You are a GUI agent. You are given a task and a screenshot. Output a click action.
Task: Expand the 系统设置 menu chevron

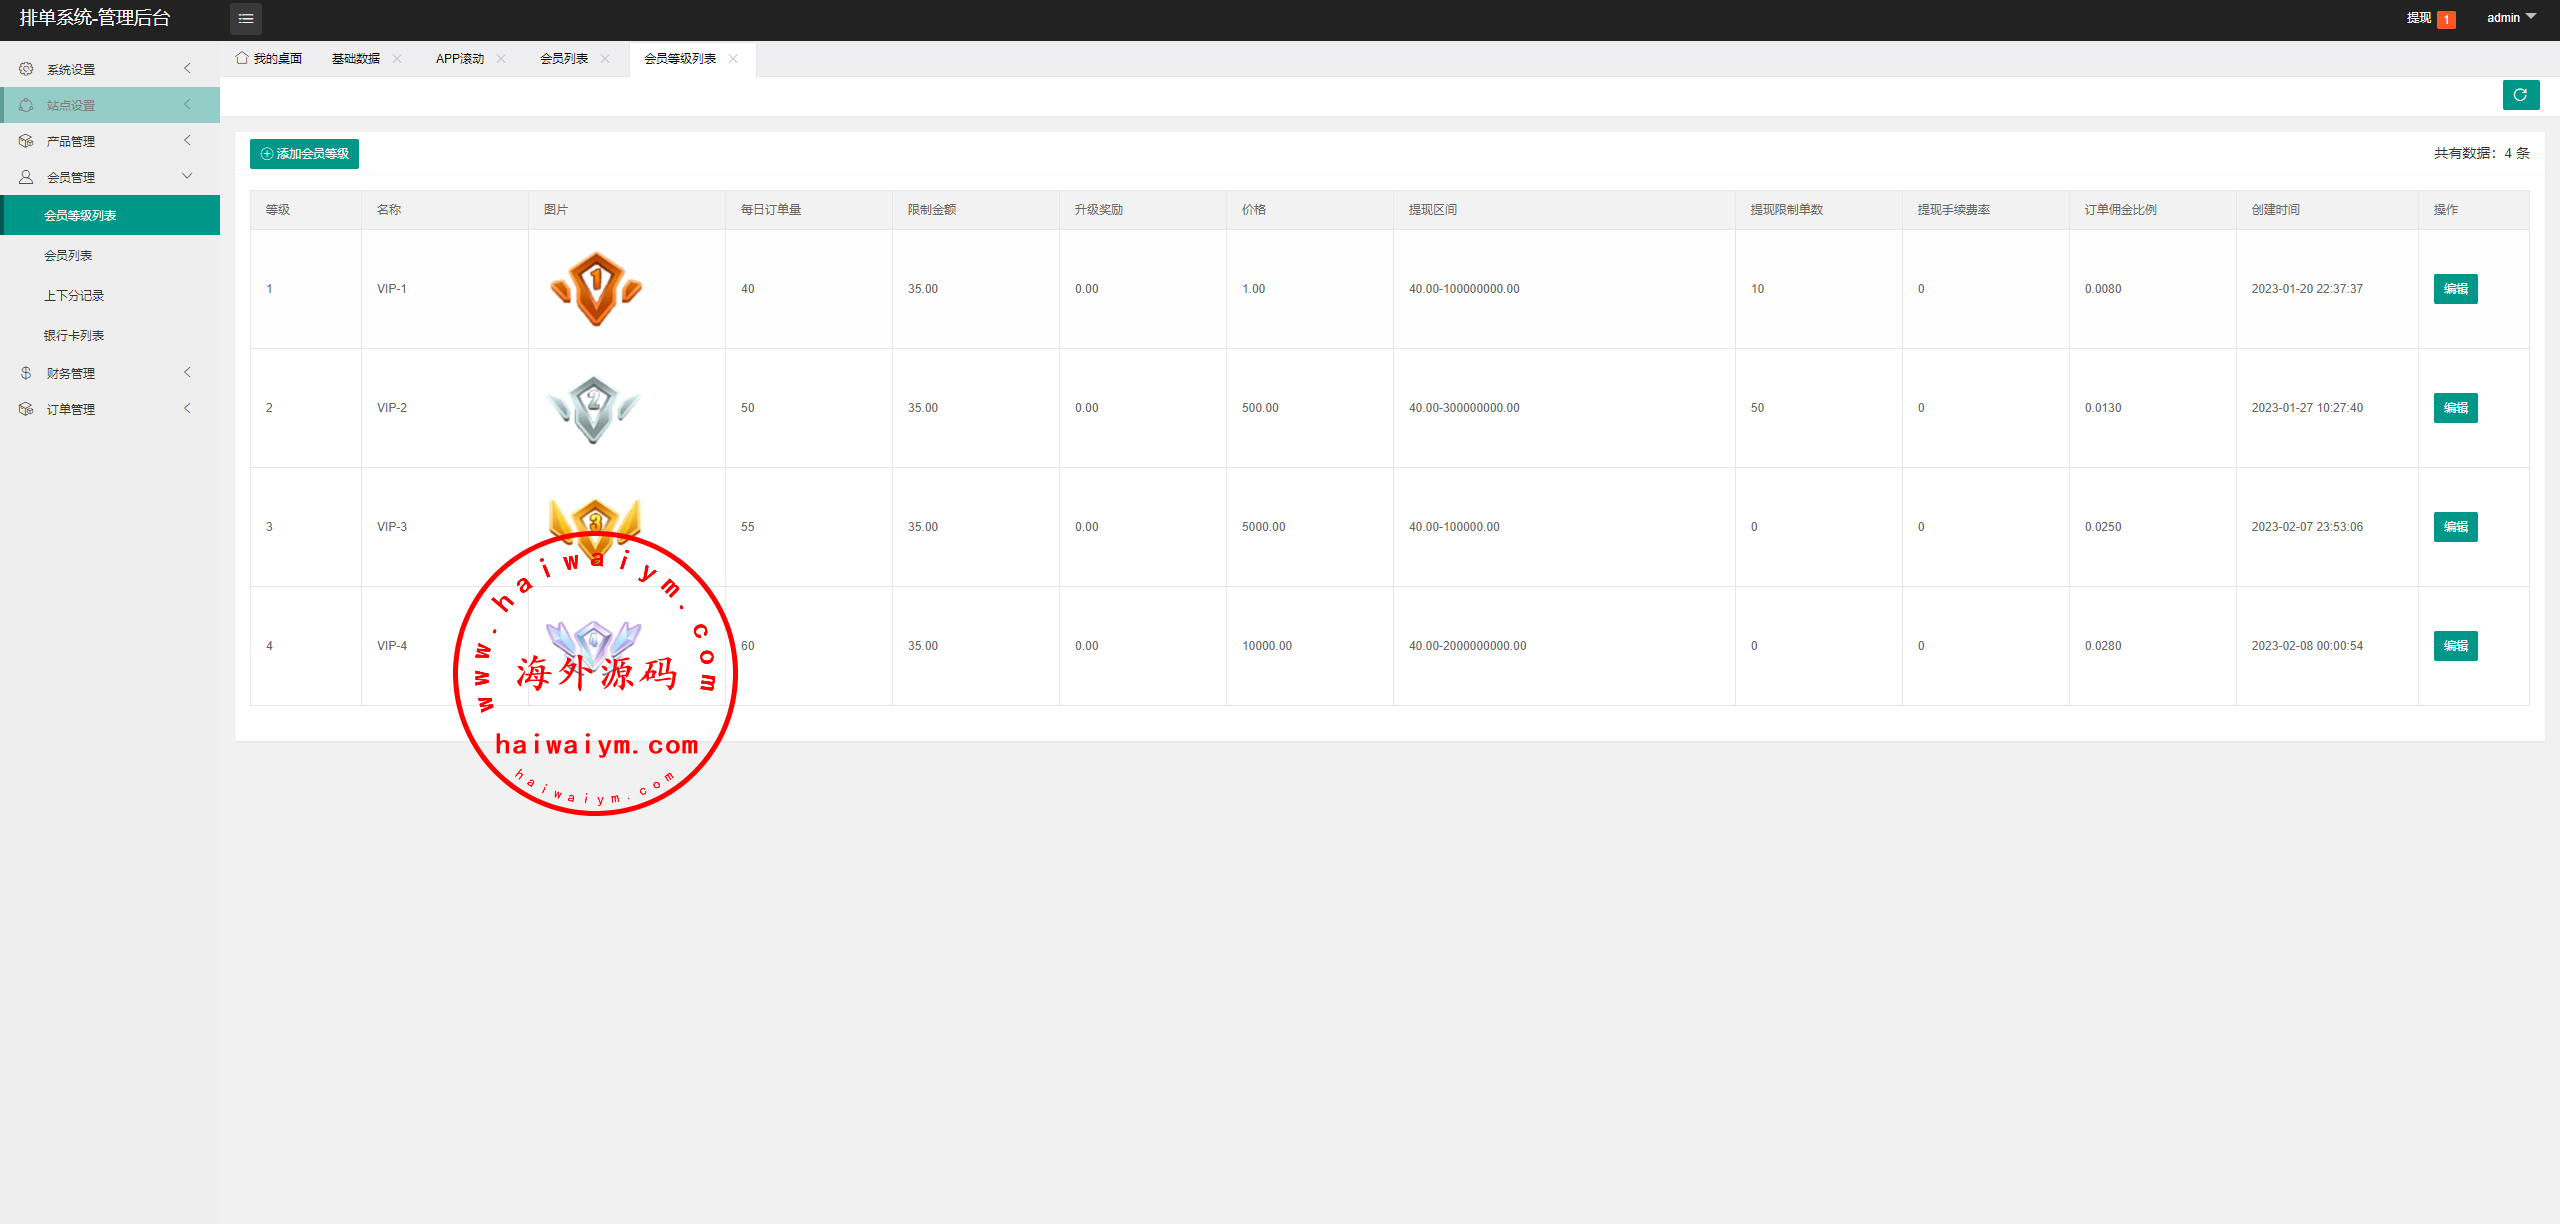(187, 68)
